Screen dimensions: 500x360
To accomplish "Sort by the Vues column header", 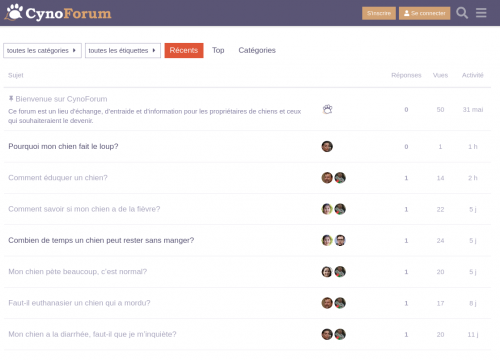I will (440, 75).
